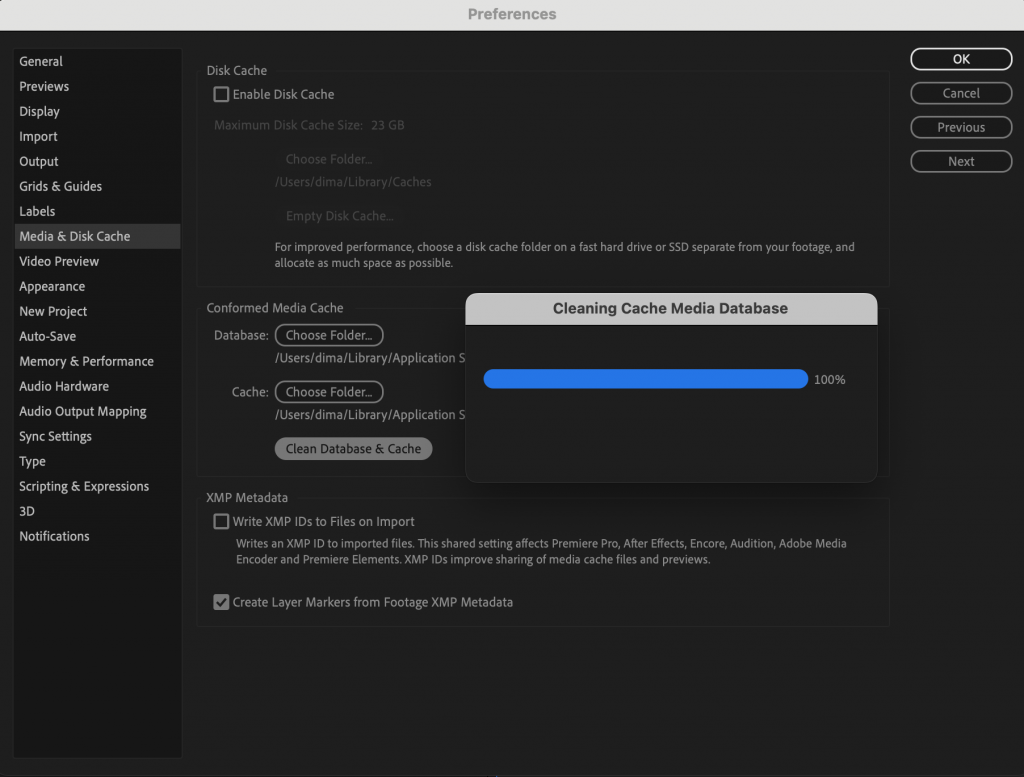This screenshot has width=1024, height=777.
Task: Enable the Disk Cache checkbox
Action: click(x=221, y=94)
